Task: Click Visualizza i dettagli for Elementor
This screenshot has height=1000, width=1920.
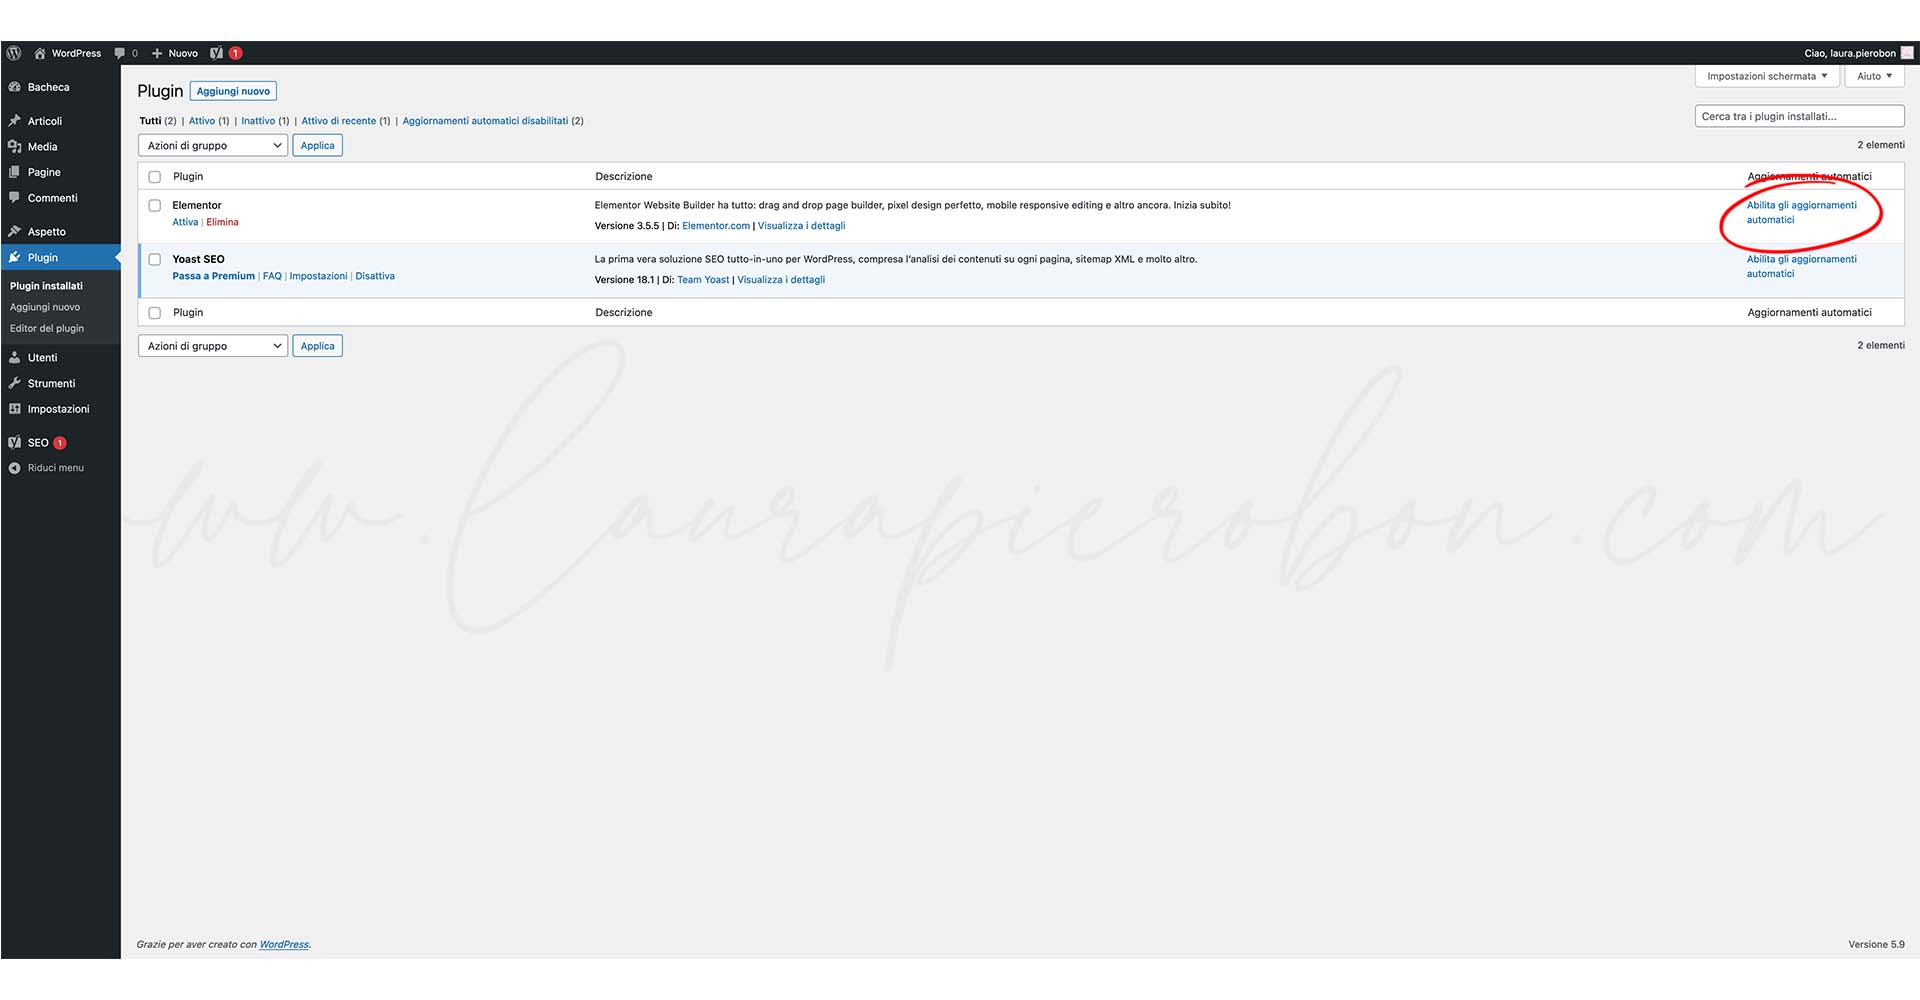Action: tap(801, 226)
